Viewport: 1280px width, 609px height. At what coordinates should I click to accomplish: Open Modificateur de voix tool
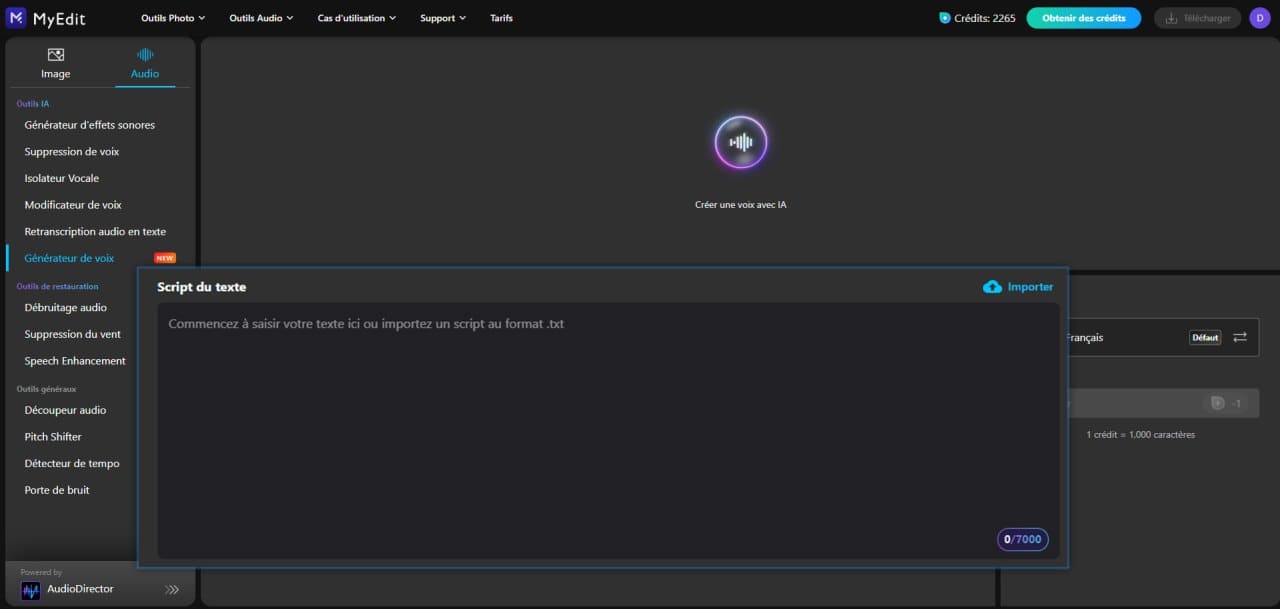click(x=73, y=205)
